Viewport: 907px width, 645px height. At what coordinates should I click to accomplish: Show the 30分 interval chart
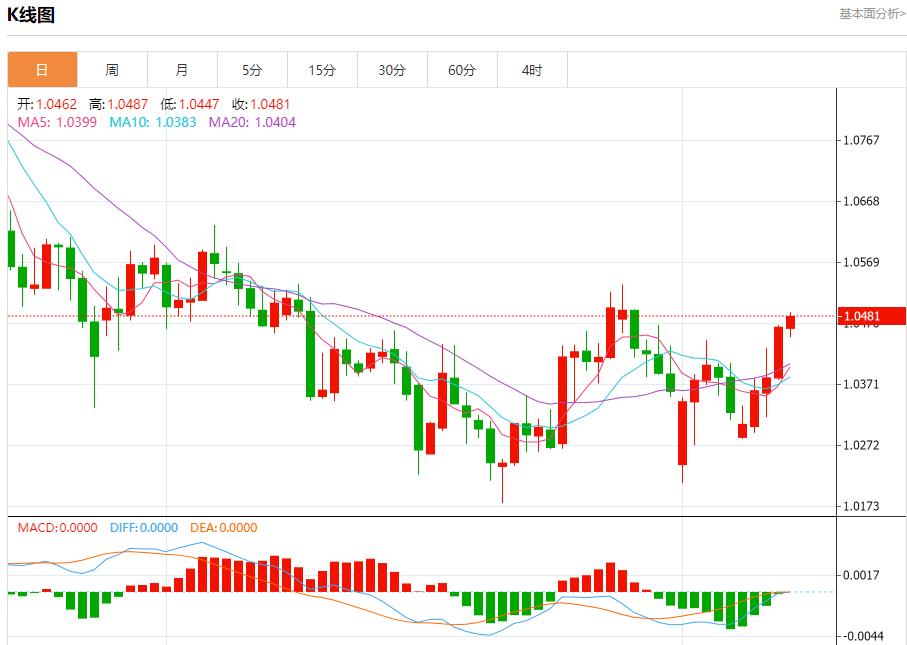pos(392,70)
